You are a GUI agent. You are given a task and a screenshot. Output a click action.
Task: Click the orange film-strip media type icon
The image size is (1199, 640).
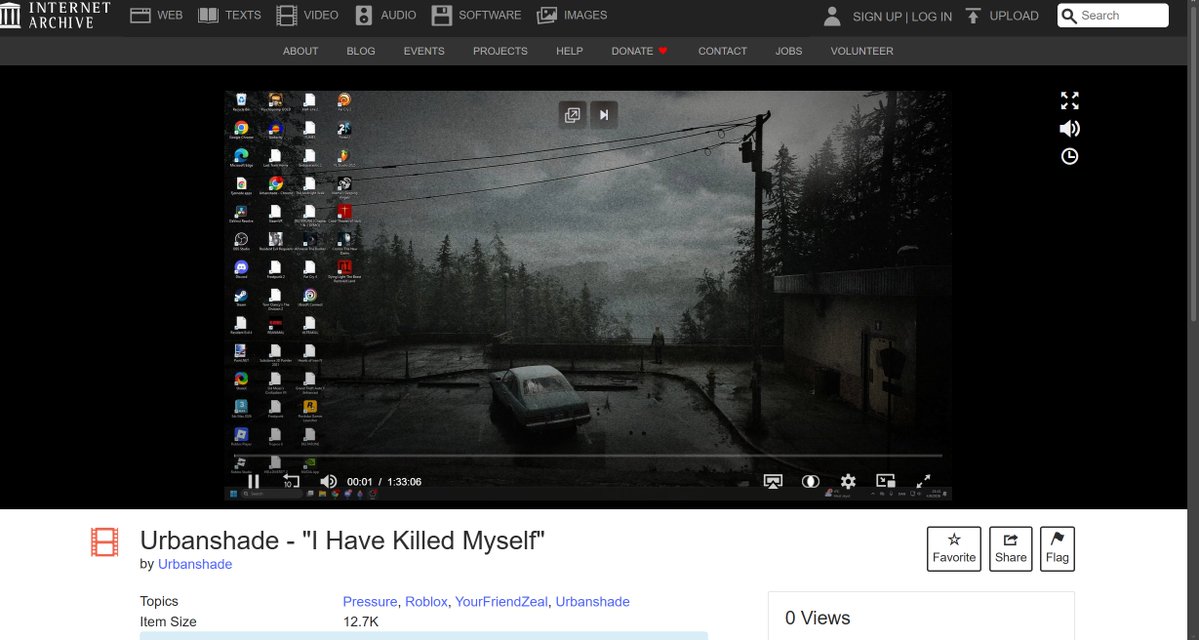105,542
